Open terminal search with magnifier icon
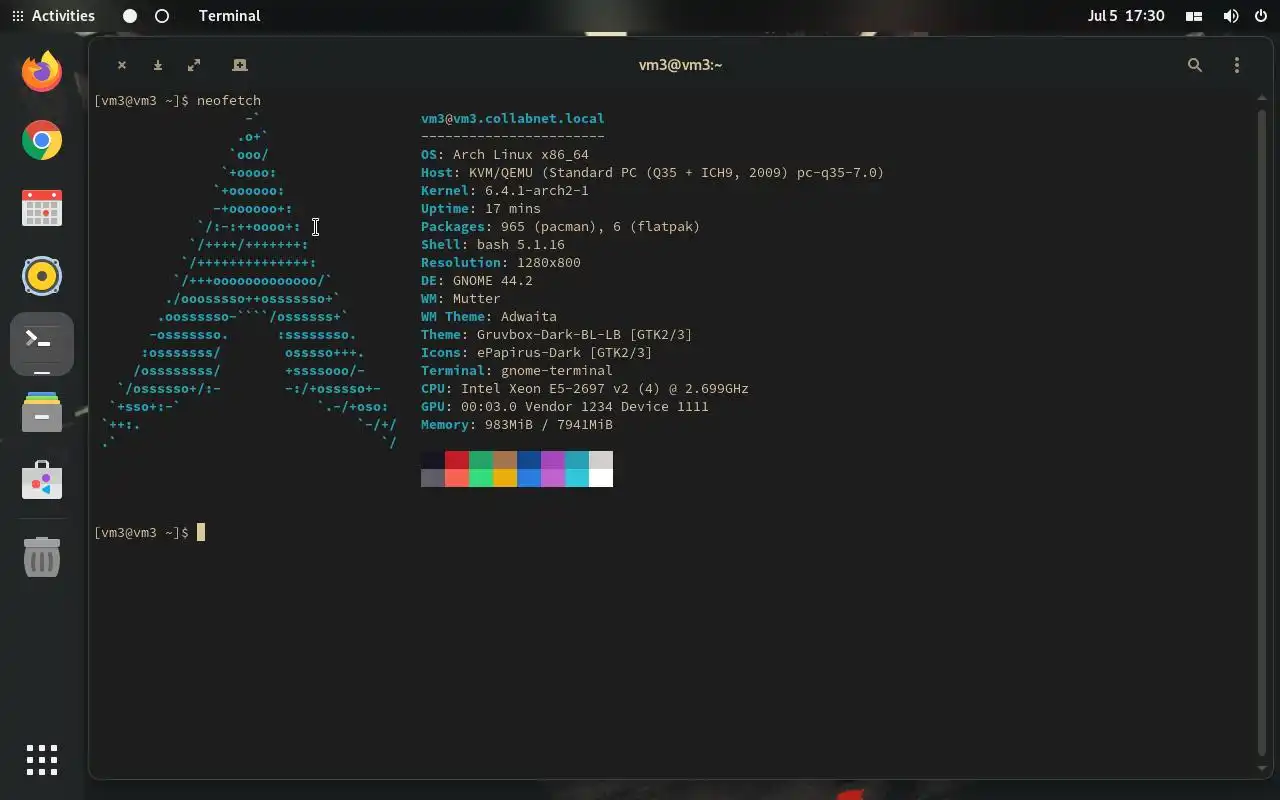Image resolution: width=1280 pixels, height=800 pixels. 1194,65
